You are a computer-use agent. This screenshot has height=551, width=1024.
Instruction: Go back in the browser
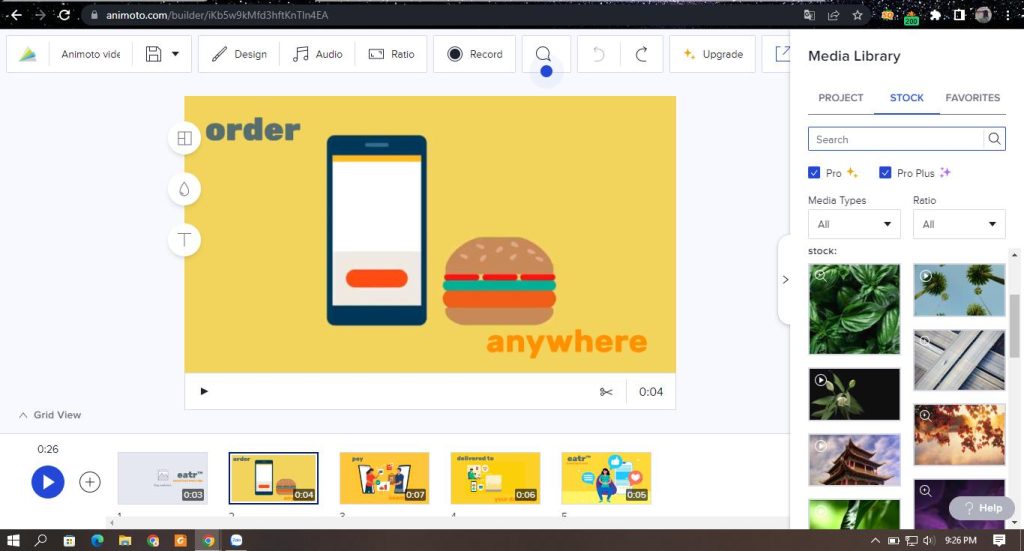pyautogui.click(x=16, y=14)
